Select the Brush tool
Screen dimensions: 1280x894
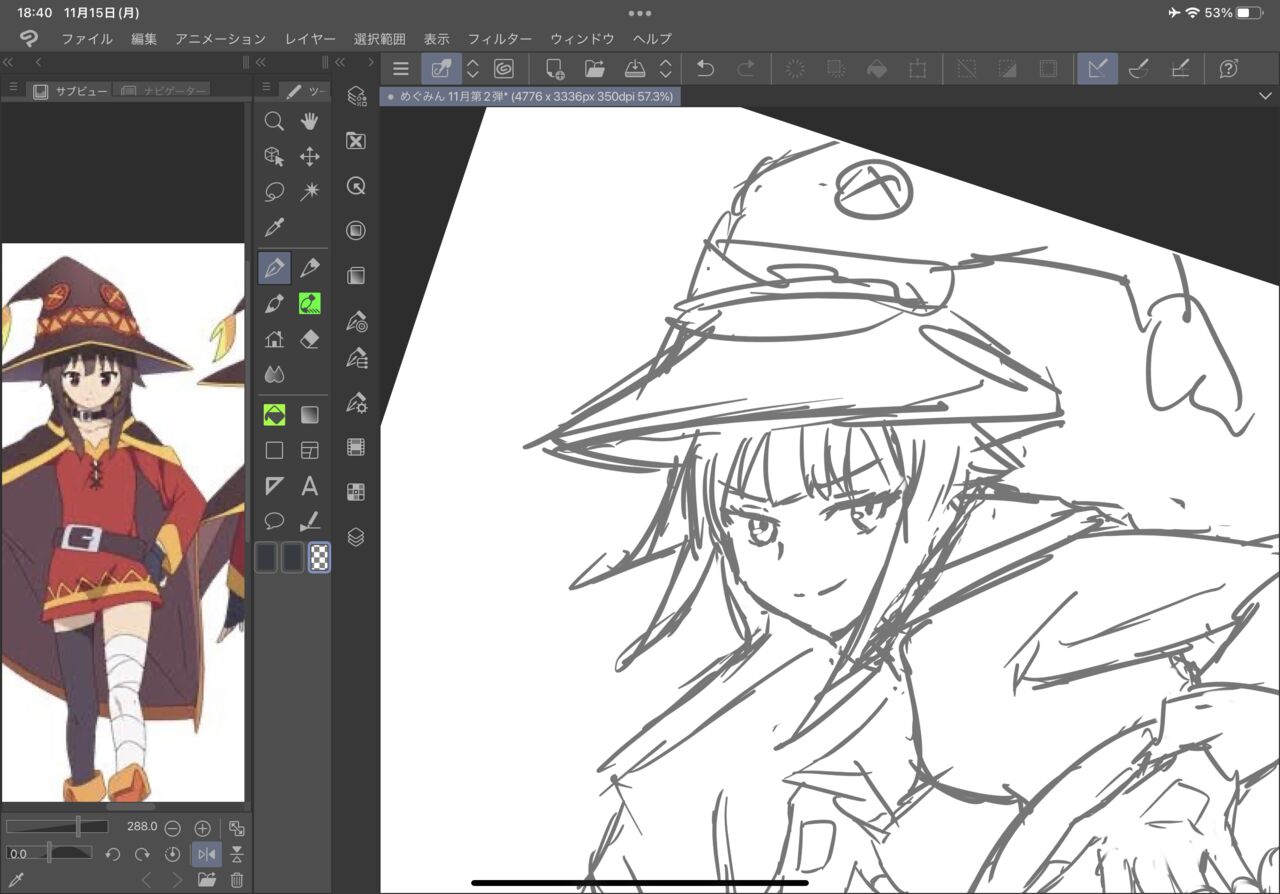point(274,303)
